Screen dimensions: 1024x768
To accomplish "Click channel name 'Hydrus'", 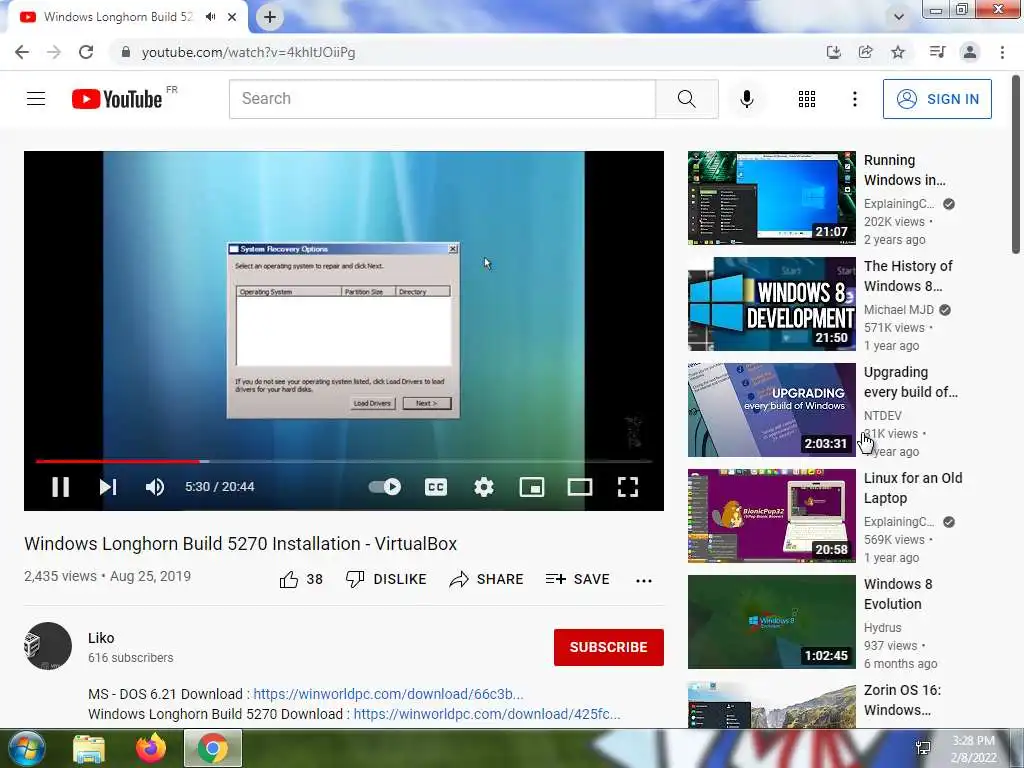I will pos(882,628).
